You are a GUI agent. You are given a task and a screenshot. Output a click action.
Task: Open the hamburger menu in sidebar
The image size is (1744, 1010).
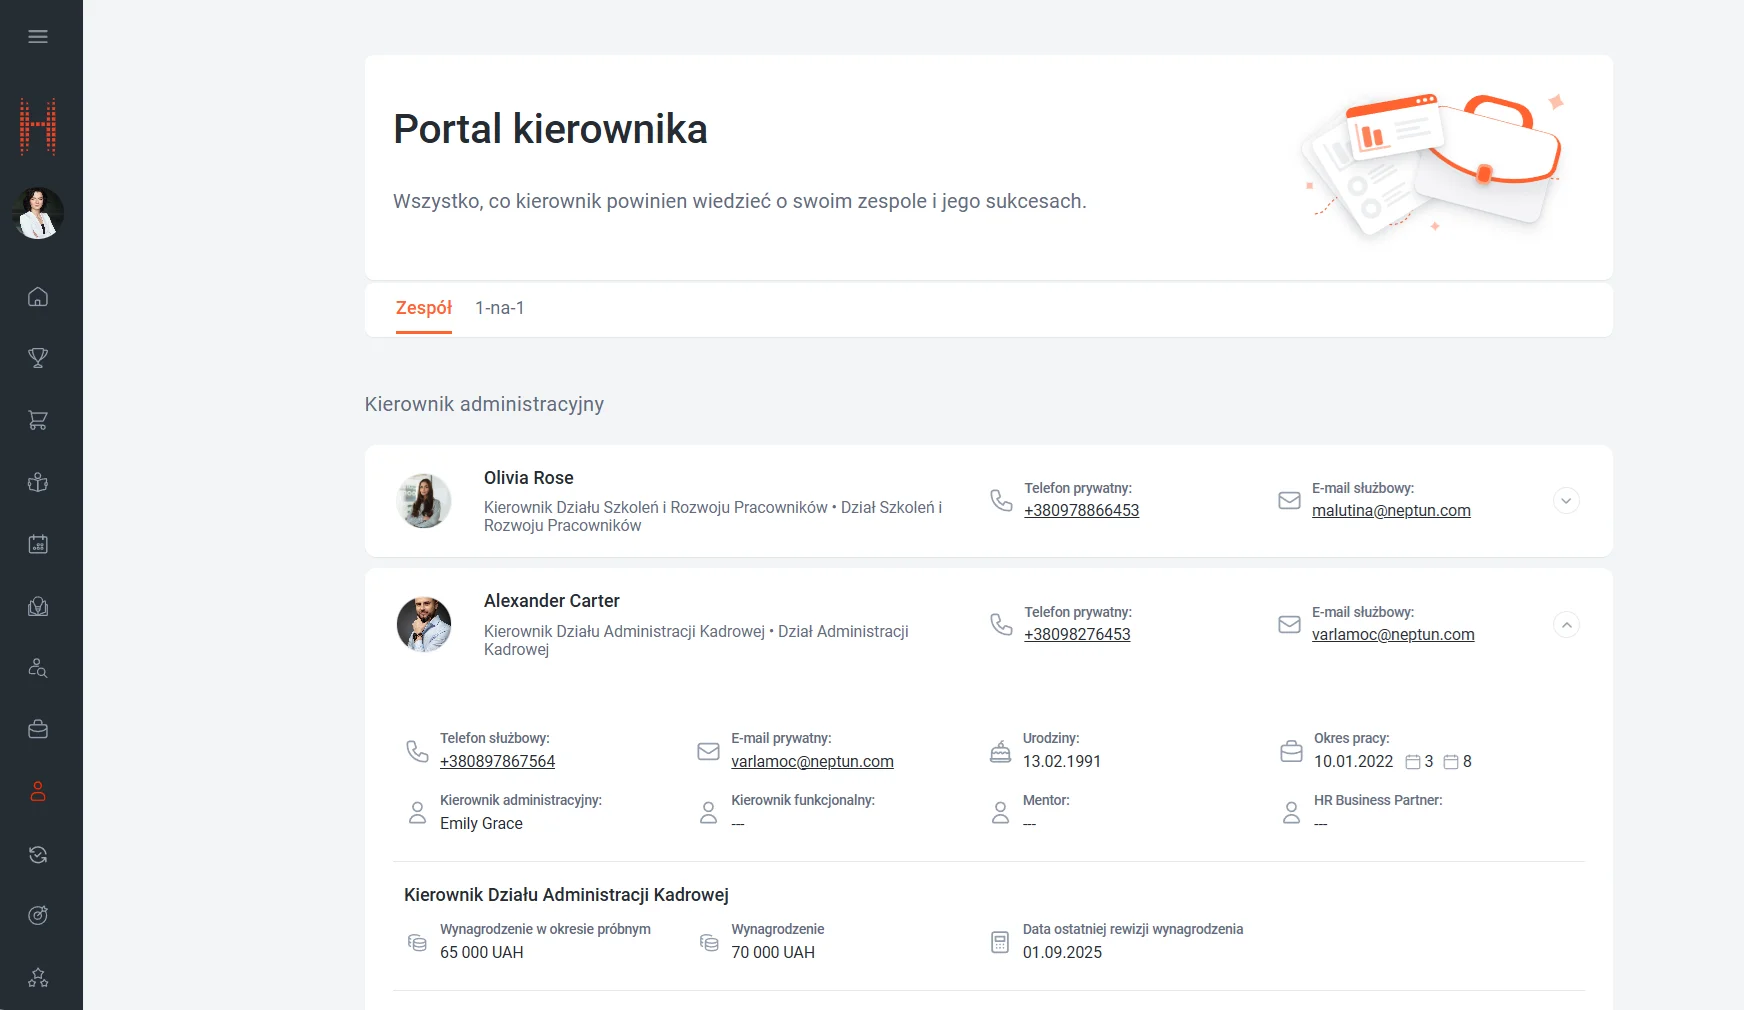pos(38,37)
